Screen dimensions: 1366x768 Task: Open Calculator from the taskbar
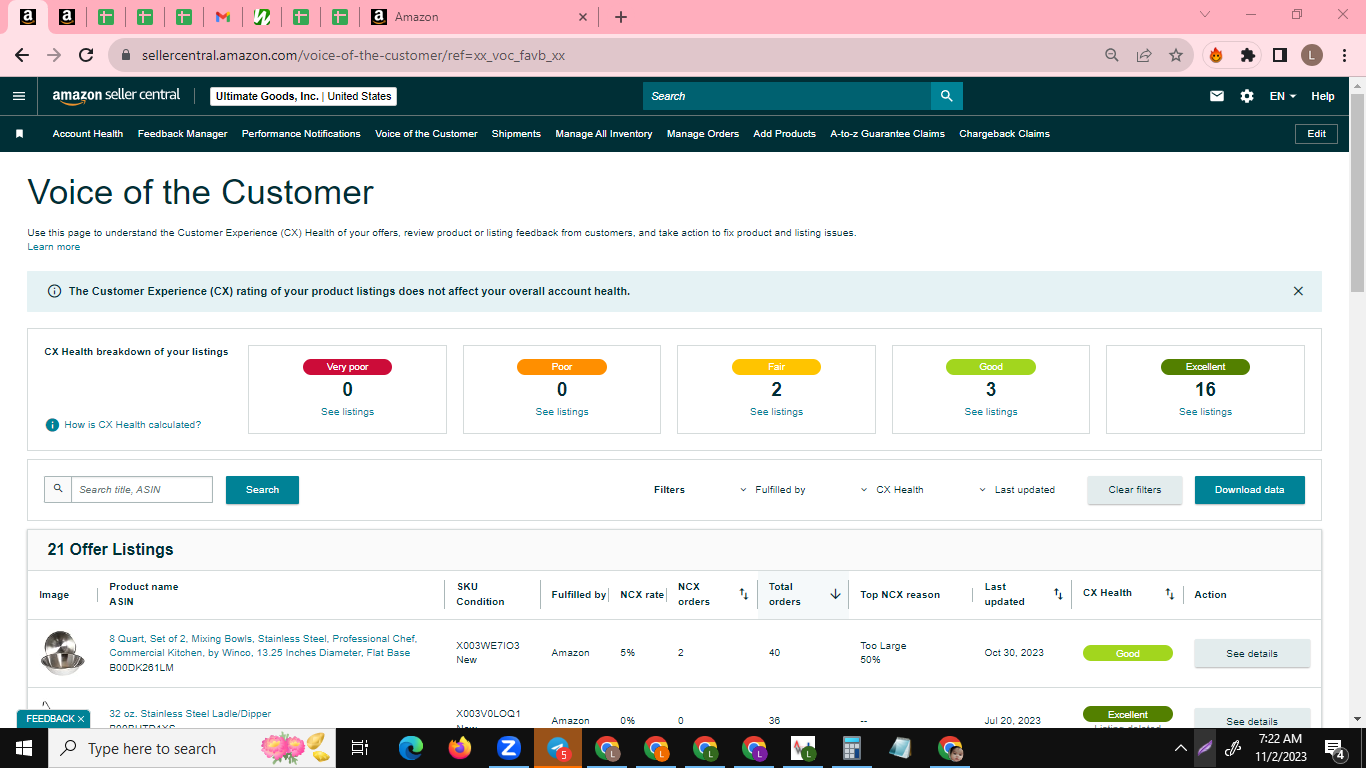[852, 748]
